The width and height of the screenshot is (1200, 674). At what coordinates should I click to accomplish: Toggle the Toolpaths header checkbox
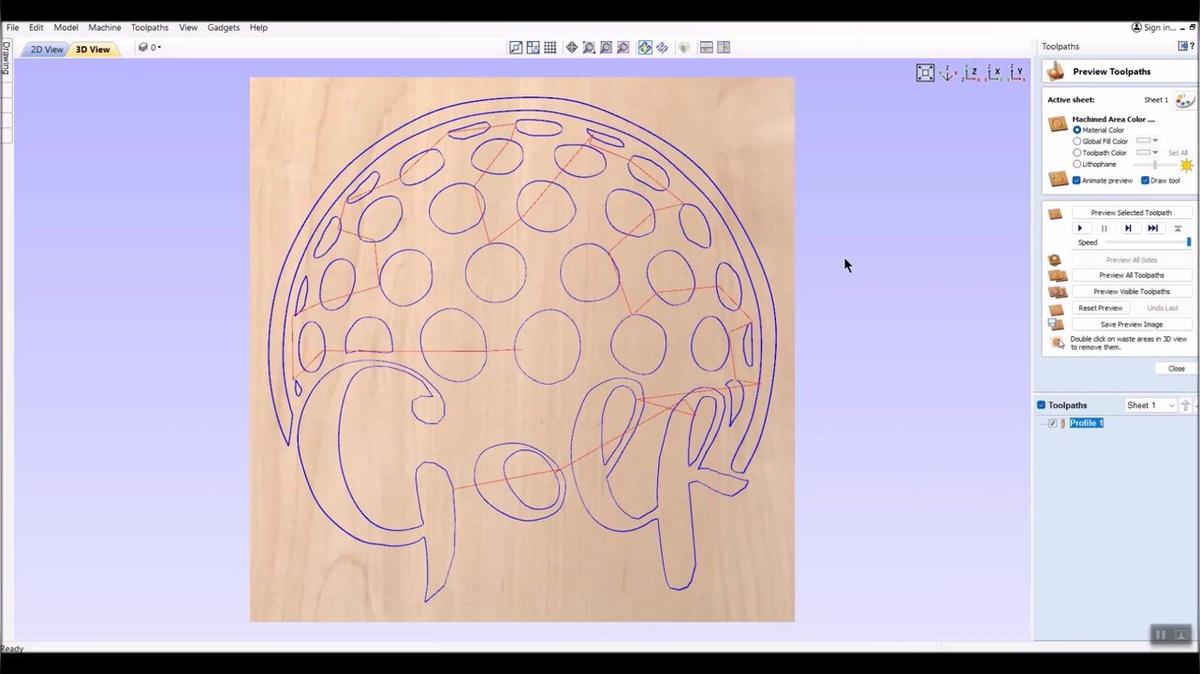click(x=1041, y=405)
